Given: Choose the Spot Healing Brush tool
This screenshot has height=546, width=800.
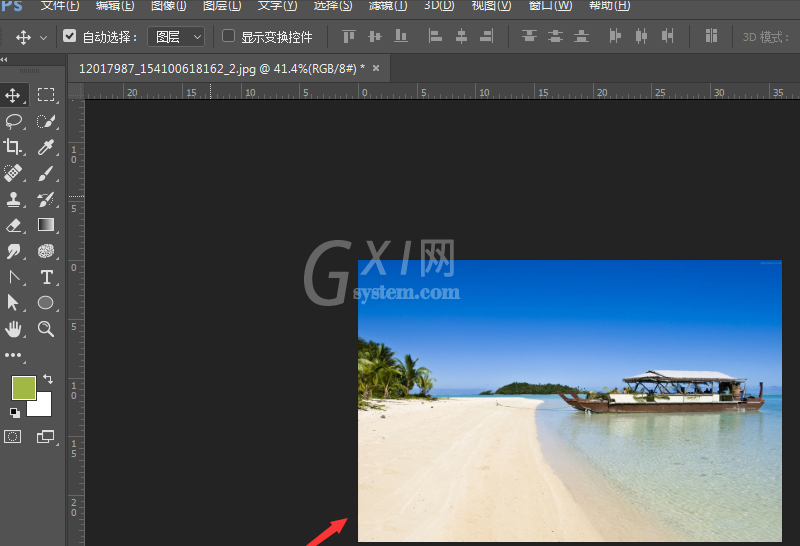Looking at the screenshot, I should pos(13,173).
